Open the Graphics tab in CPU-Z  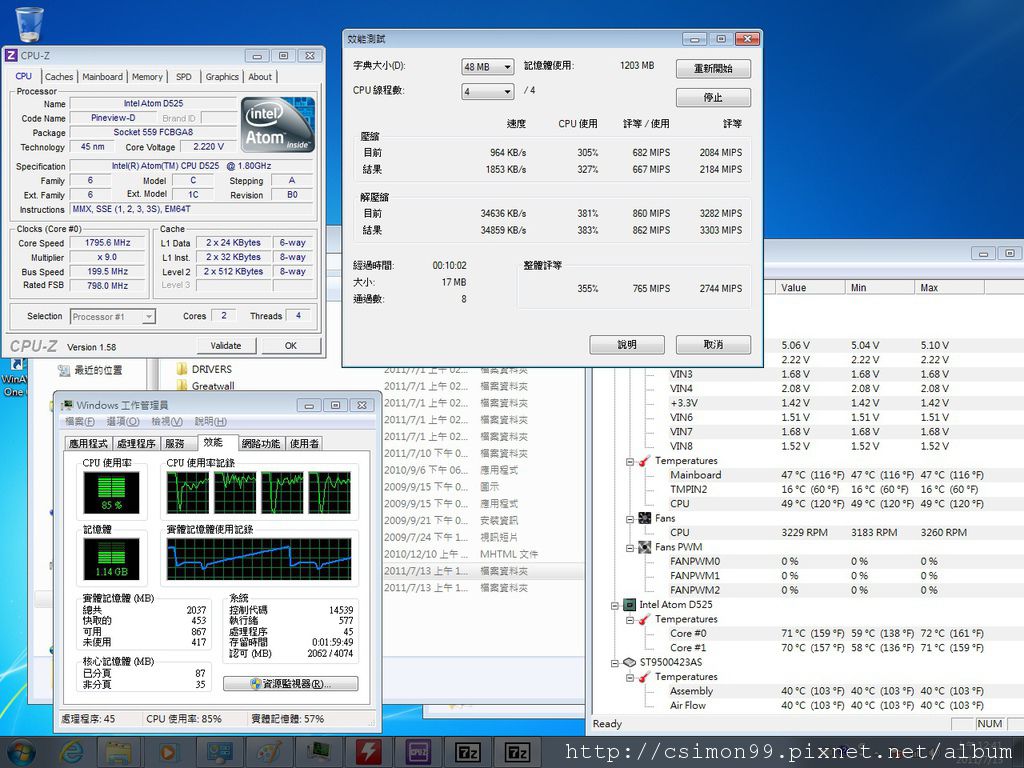click(222, 76)
